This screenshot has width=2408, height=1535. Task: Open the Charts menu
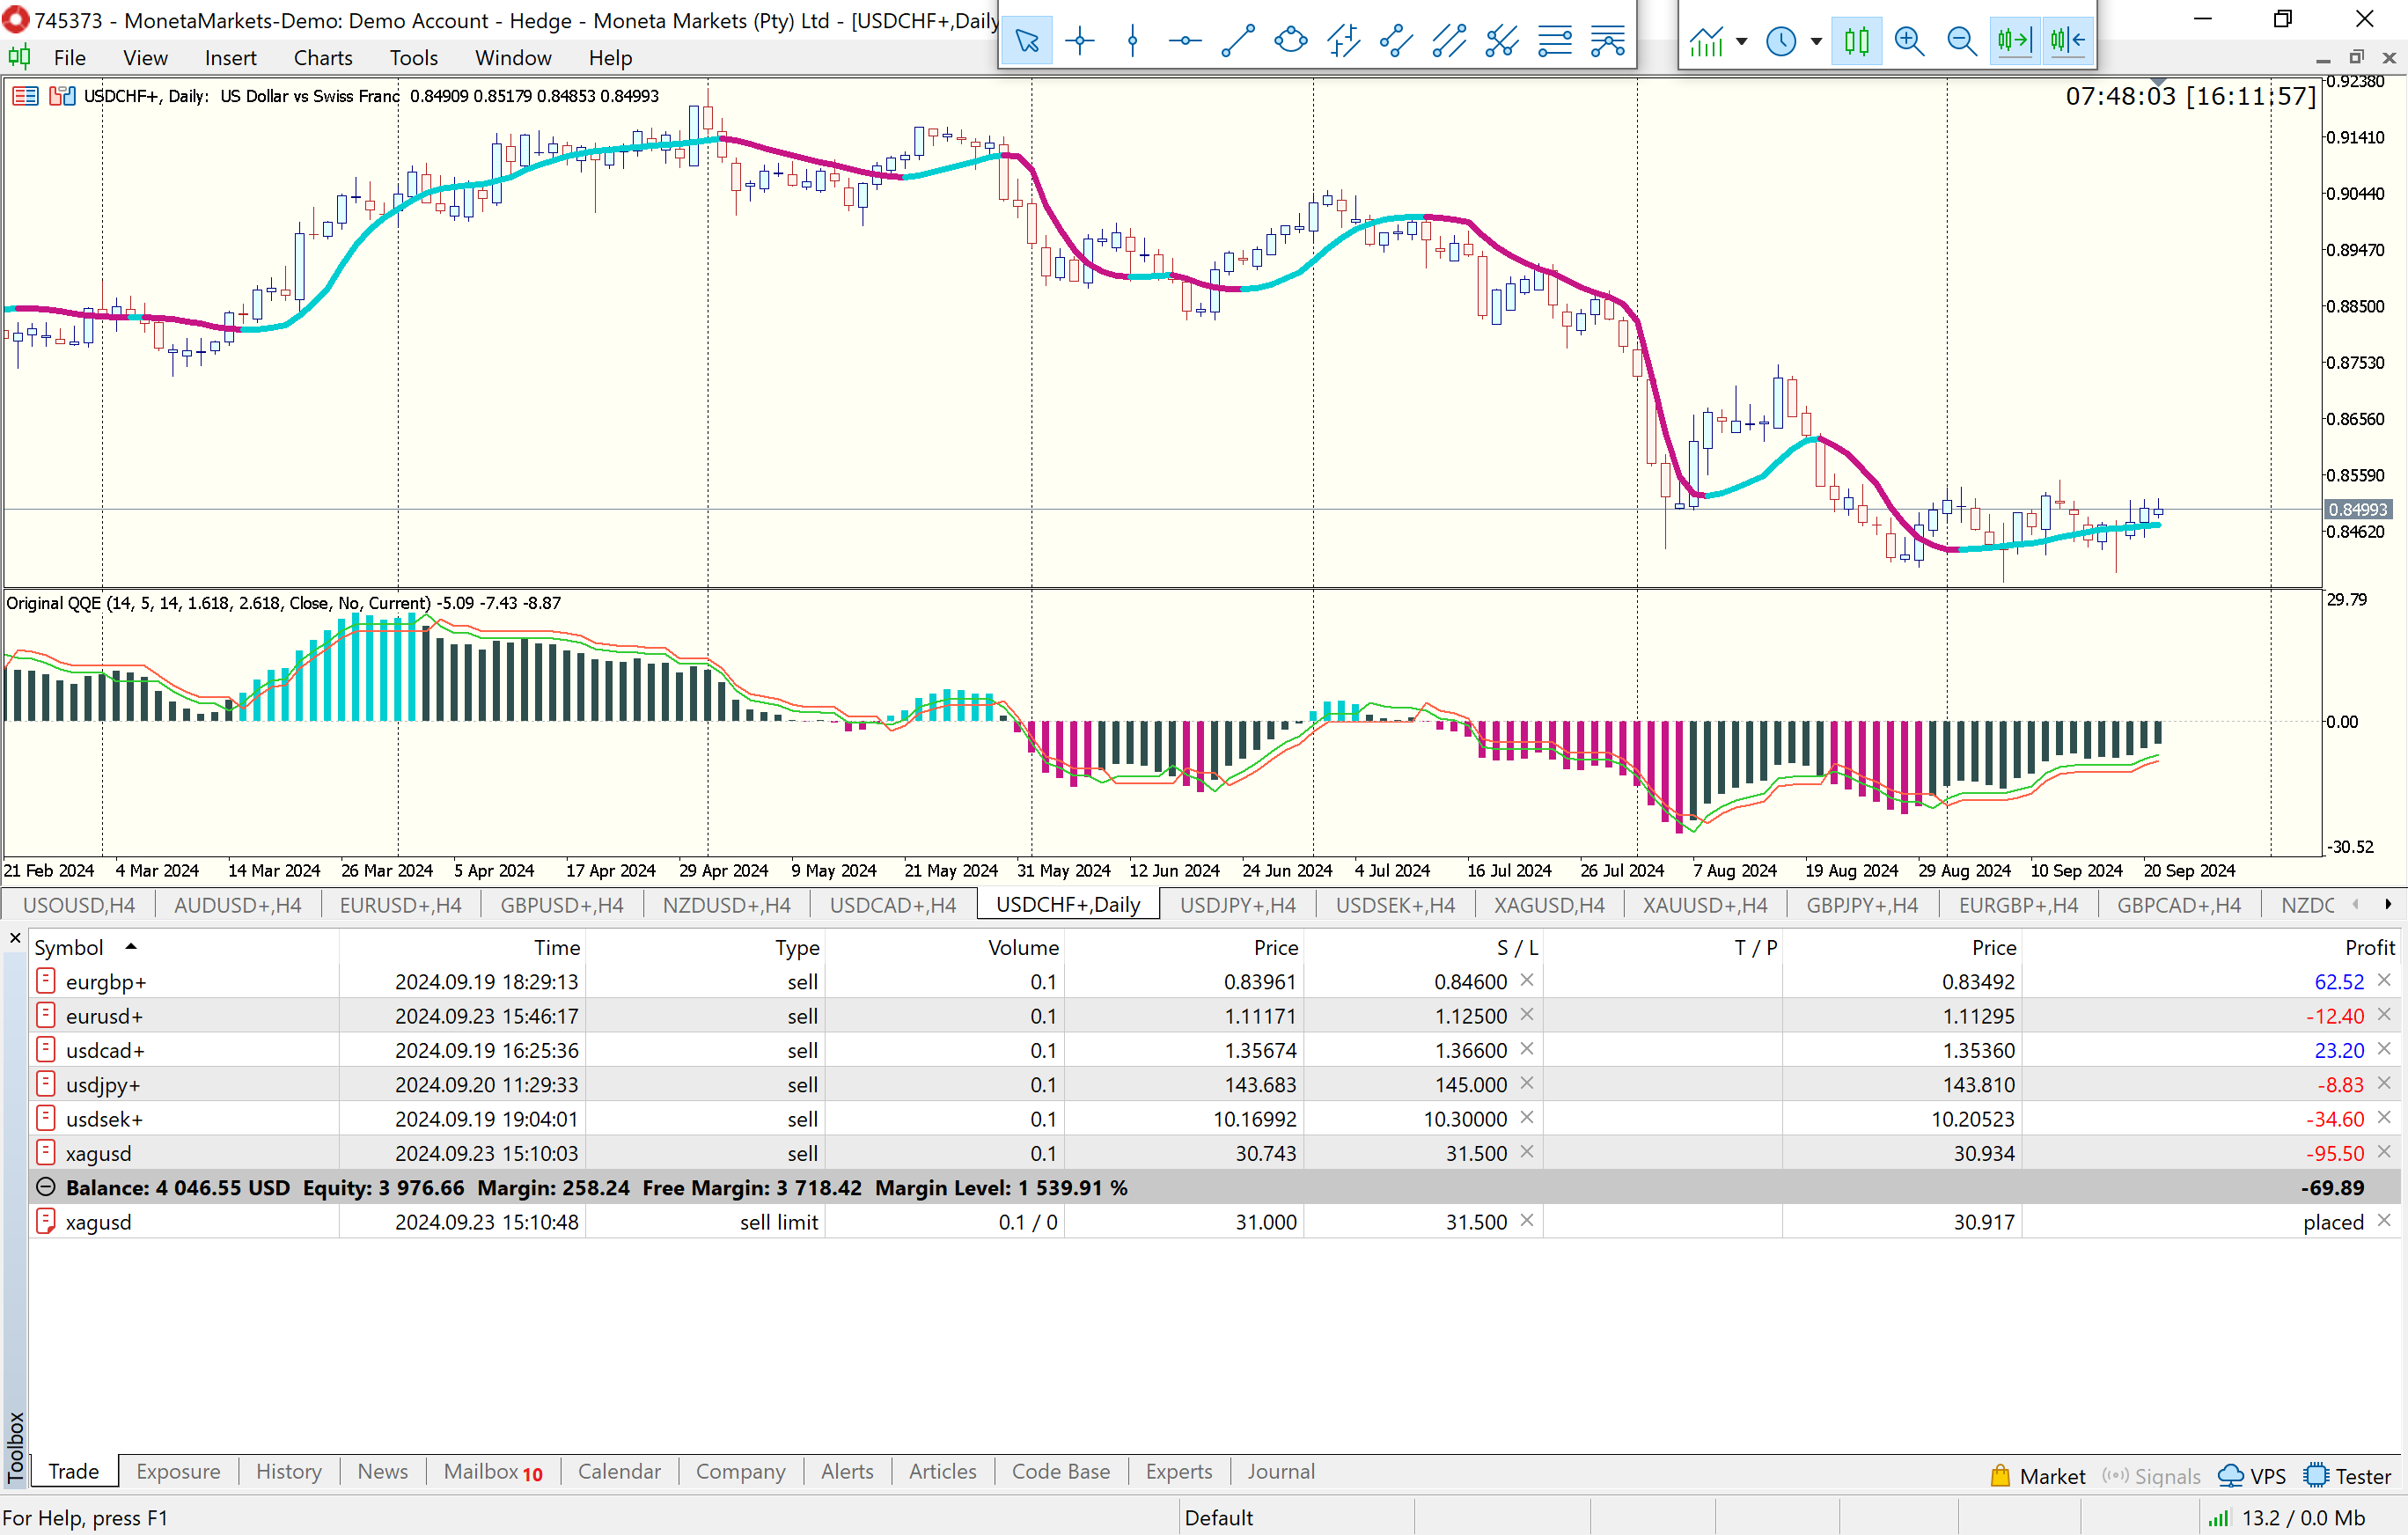[x=322, y=58]
